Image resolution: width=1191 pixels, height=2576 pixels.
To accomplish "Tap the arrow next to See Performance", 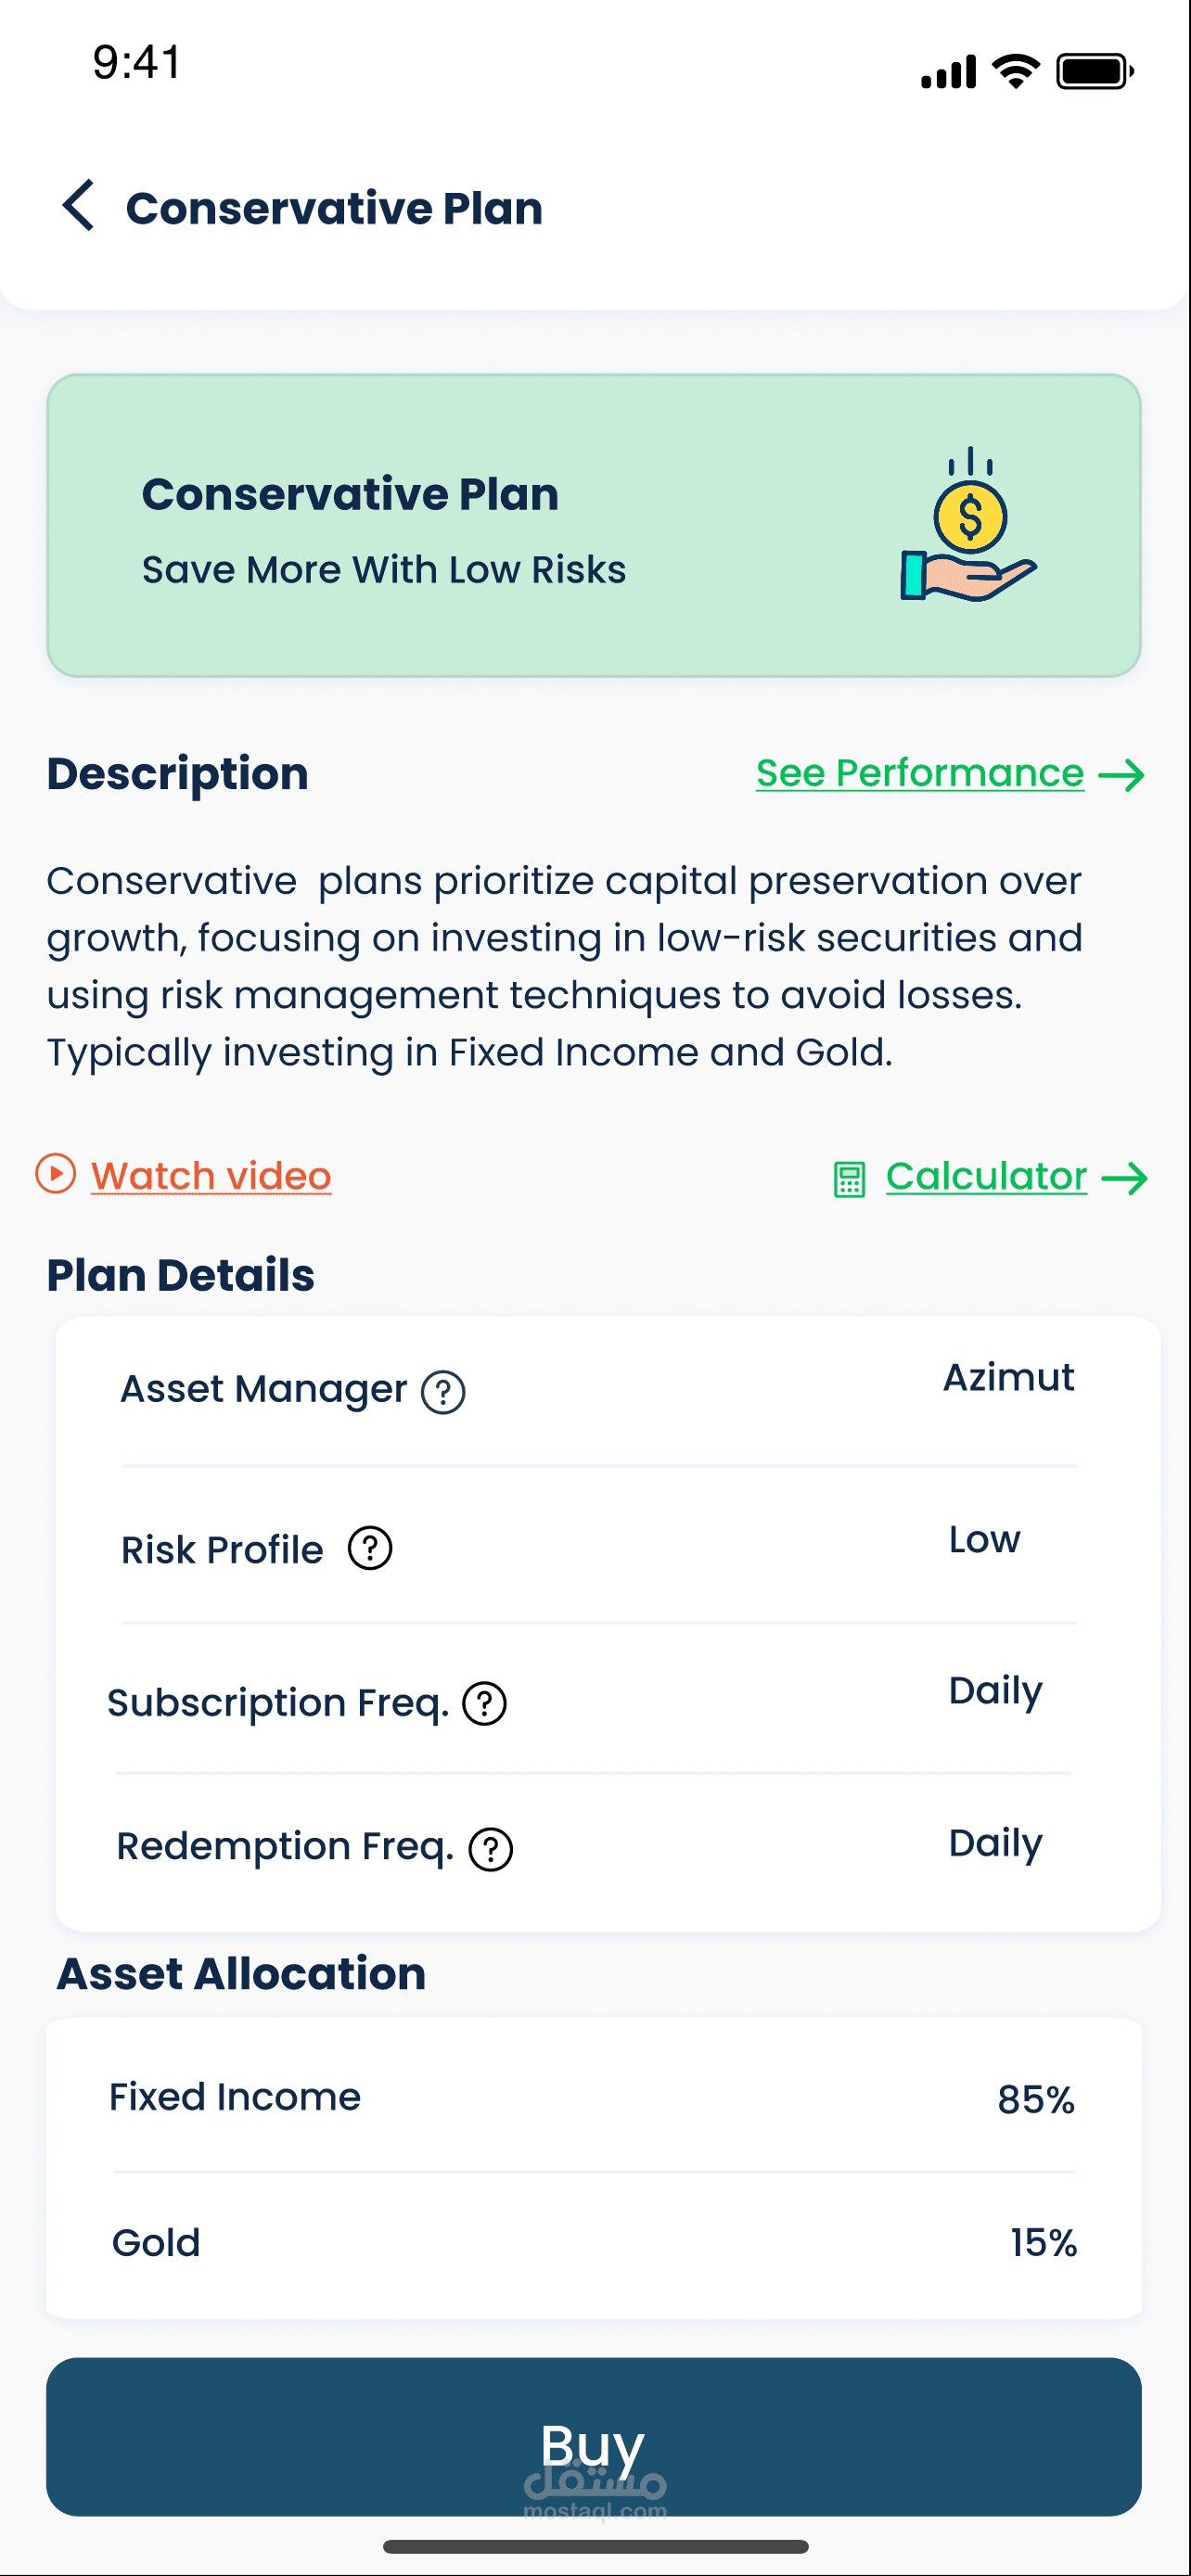I will point(1121,775).
